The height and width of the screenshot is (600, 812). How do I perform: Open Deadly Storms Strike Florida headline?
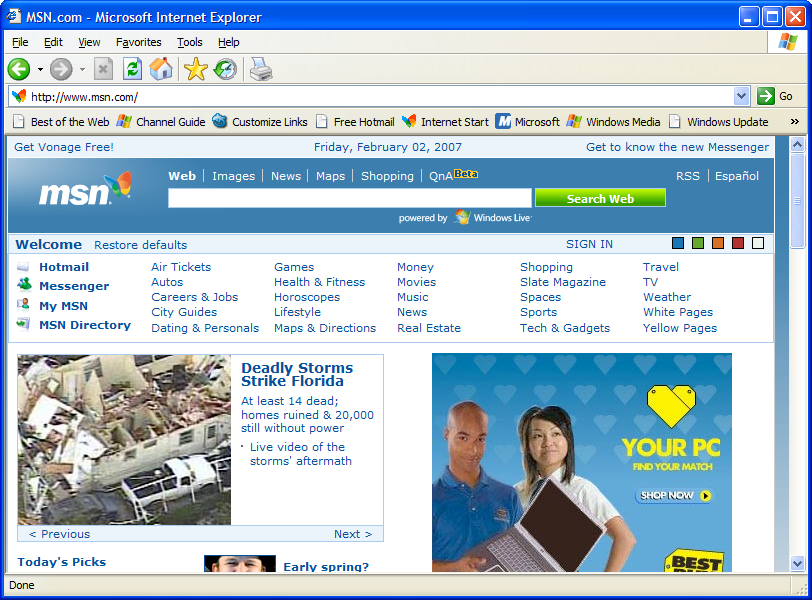pyautogui.click(x=297, y=374)
